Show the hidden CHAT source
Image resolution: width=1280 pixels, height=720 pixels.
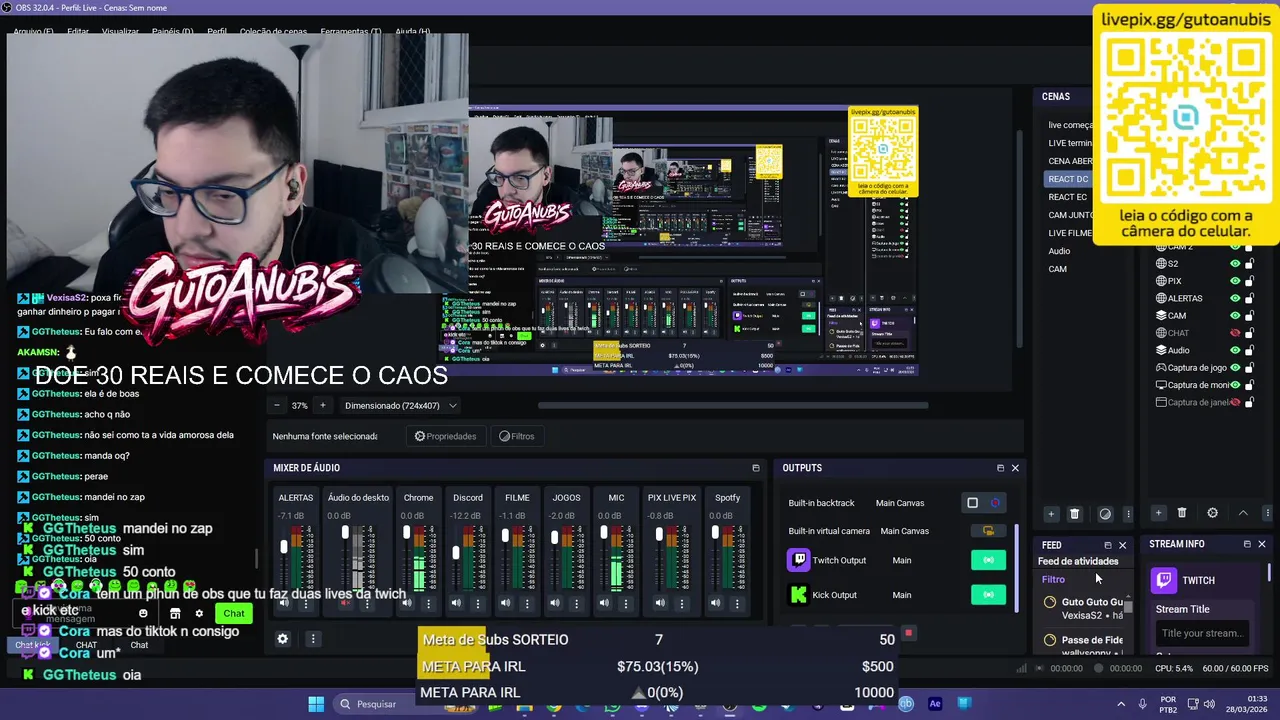click(x=1235, y=333)
